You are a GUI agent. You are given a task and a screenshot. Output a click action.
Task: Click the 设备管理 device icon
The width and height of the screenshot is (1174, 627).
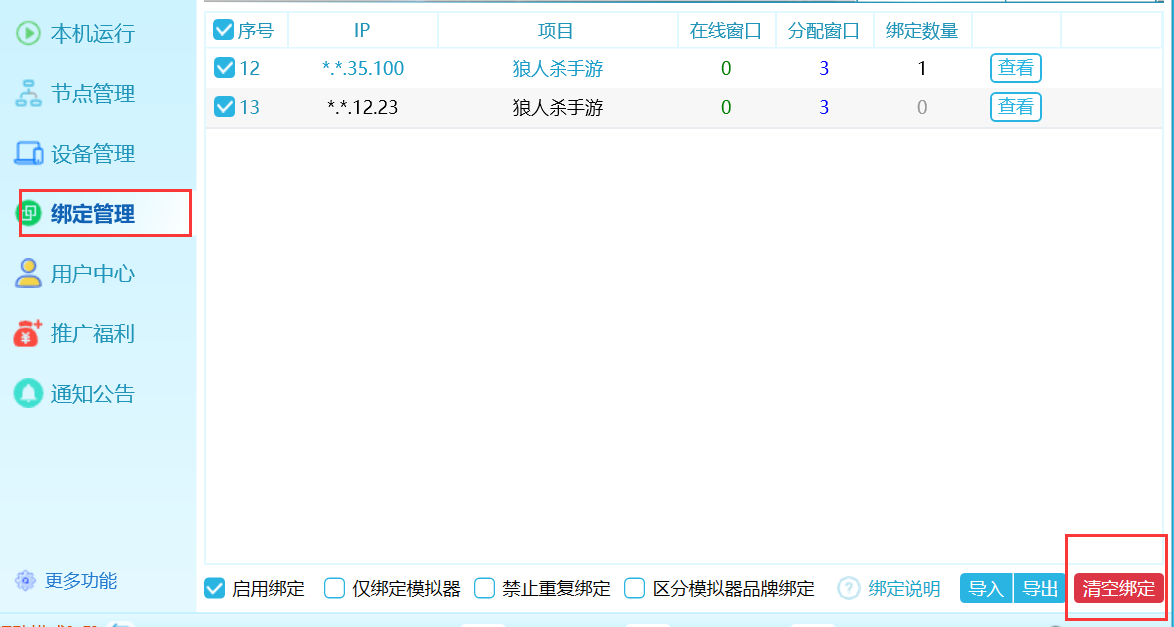tap(28, 153)
